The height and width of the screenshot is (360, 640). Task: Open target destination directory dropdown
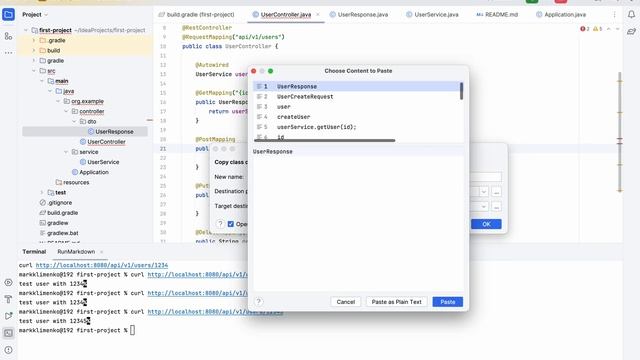click(484, 207)
